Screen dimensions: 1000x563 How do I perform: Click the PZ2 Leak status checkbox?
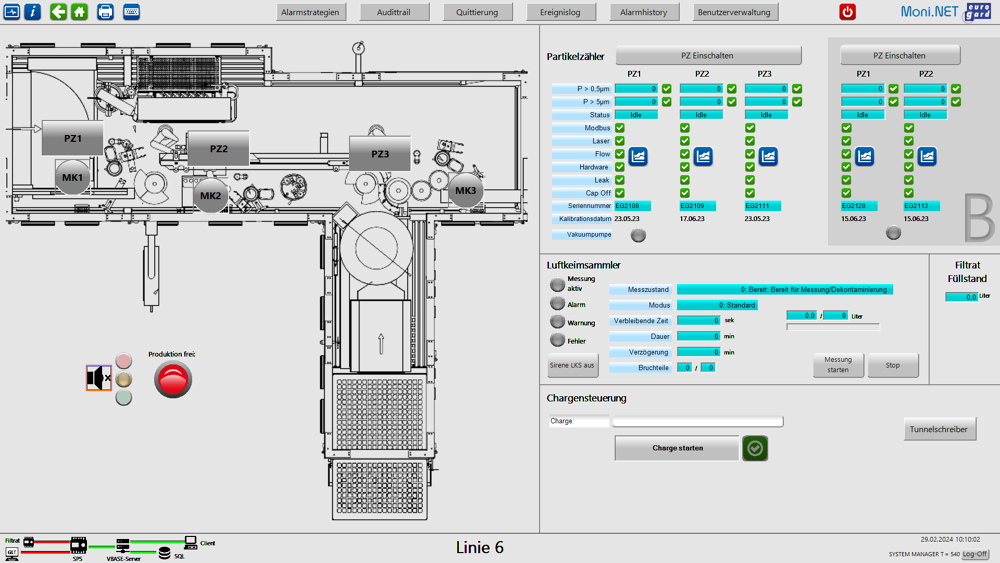pos(685,180)
